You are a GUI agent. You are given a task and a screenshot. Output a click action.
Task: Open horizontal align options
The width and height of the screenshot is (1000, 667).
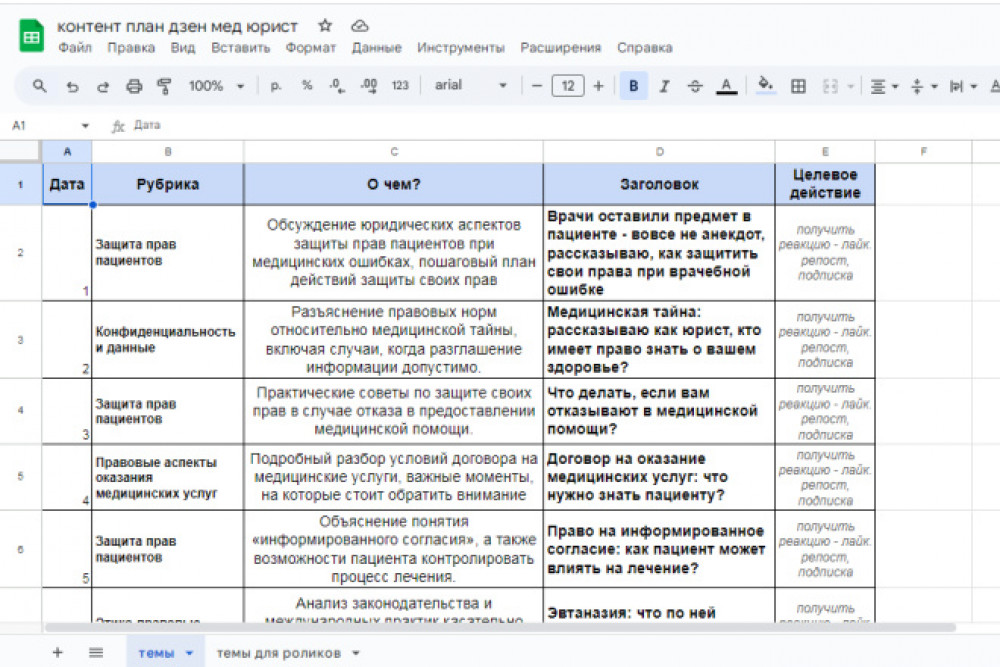[884, 86]
